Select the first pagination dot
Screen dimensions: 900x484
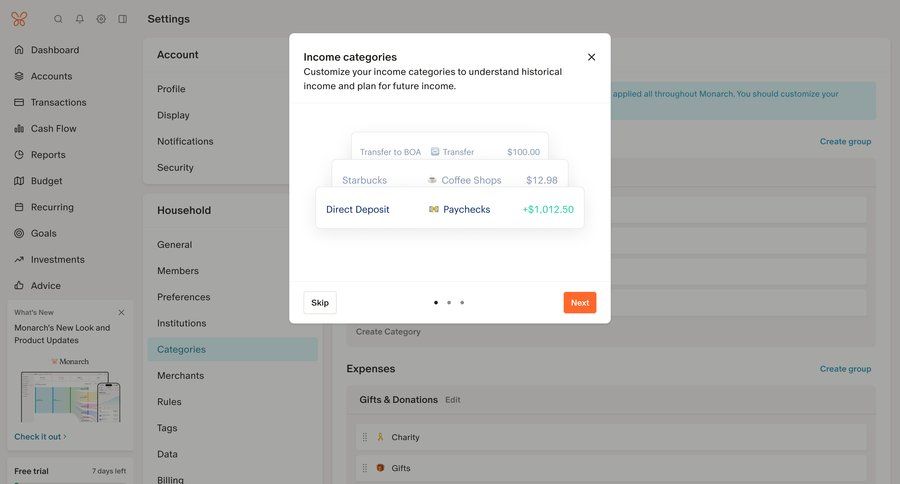(436, 303)
